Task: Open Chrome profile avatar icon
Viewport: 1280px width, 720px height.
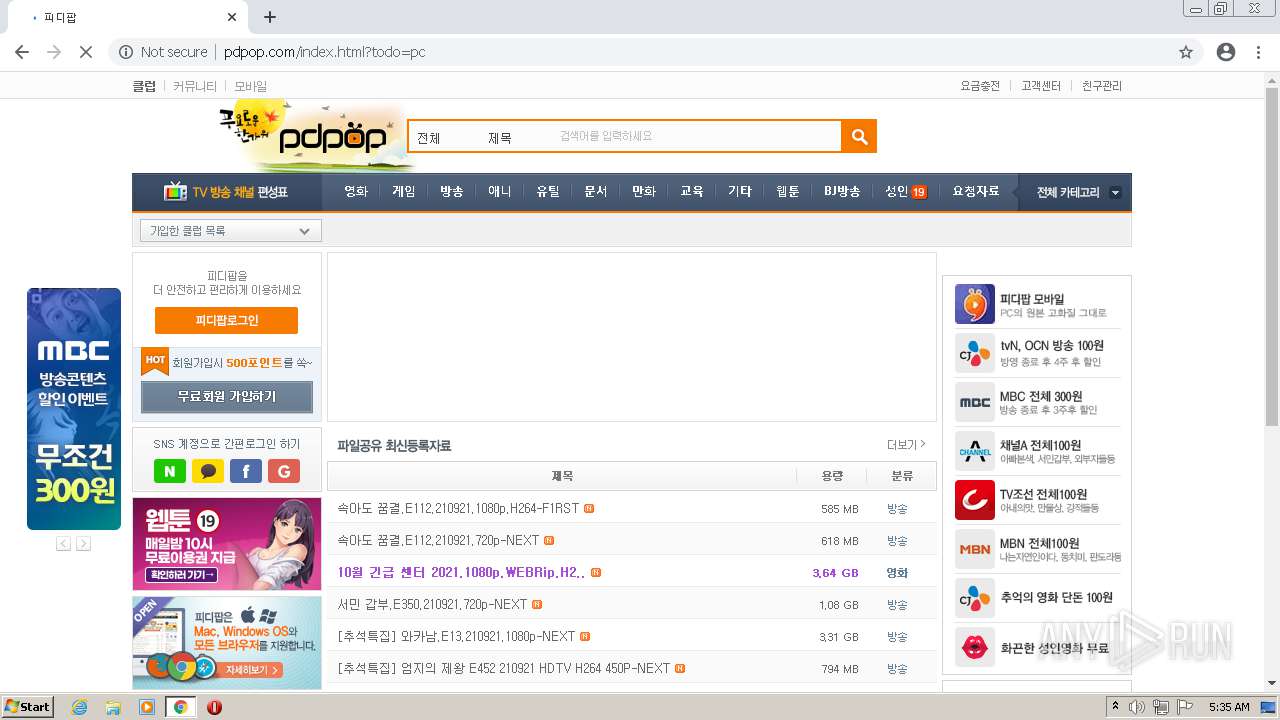Action: (x=1226, y=52)
